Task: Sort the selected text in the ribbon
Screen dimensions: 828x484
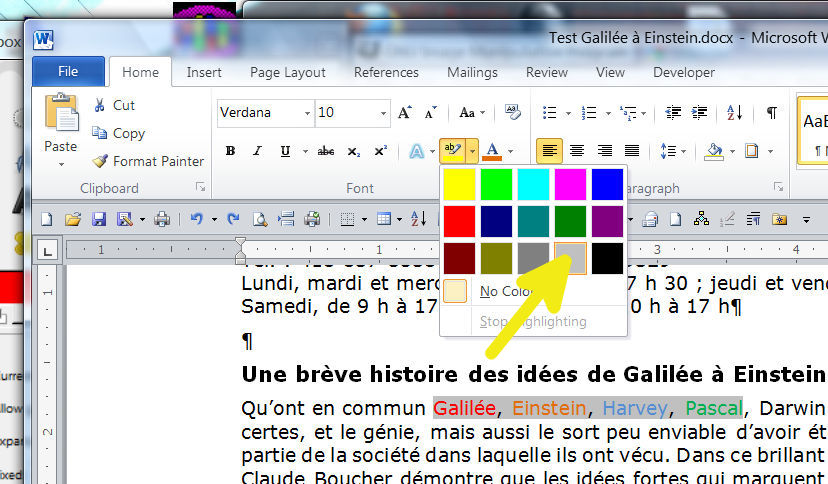Action: coord(735,112)
